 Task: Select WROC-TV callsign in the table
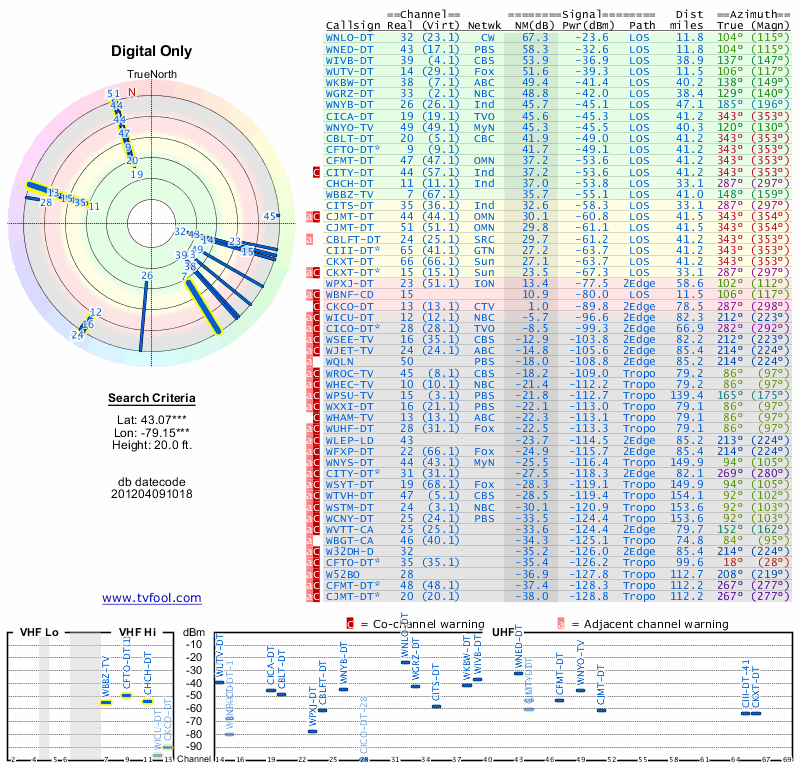(349, 373)
